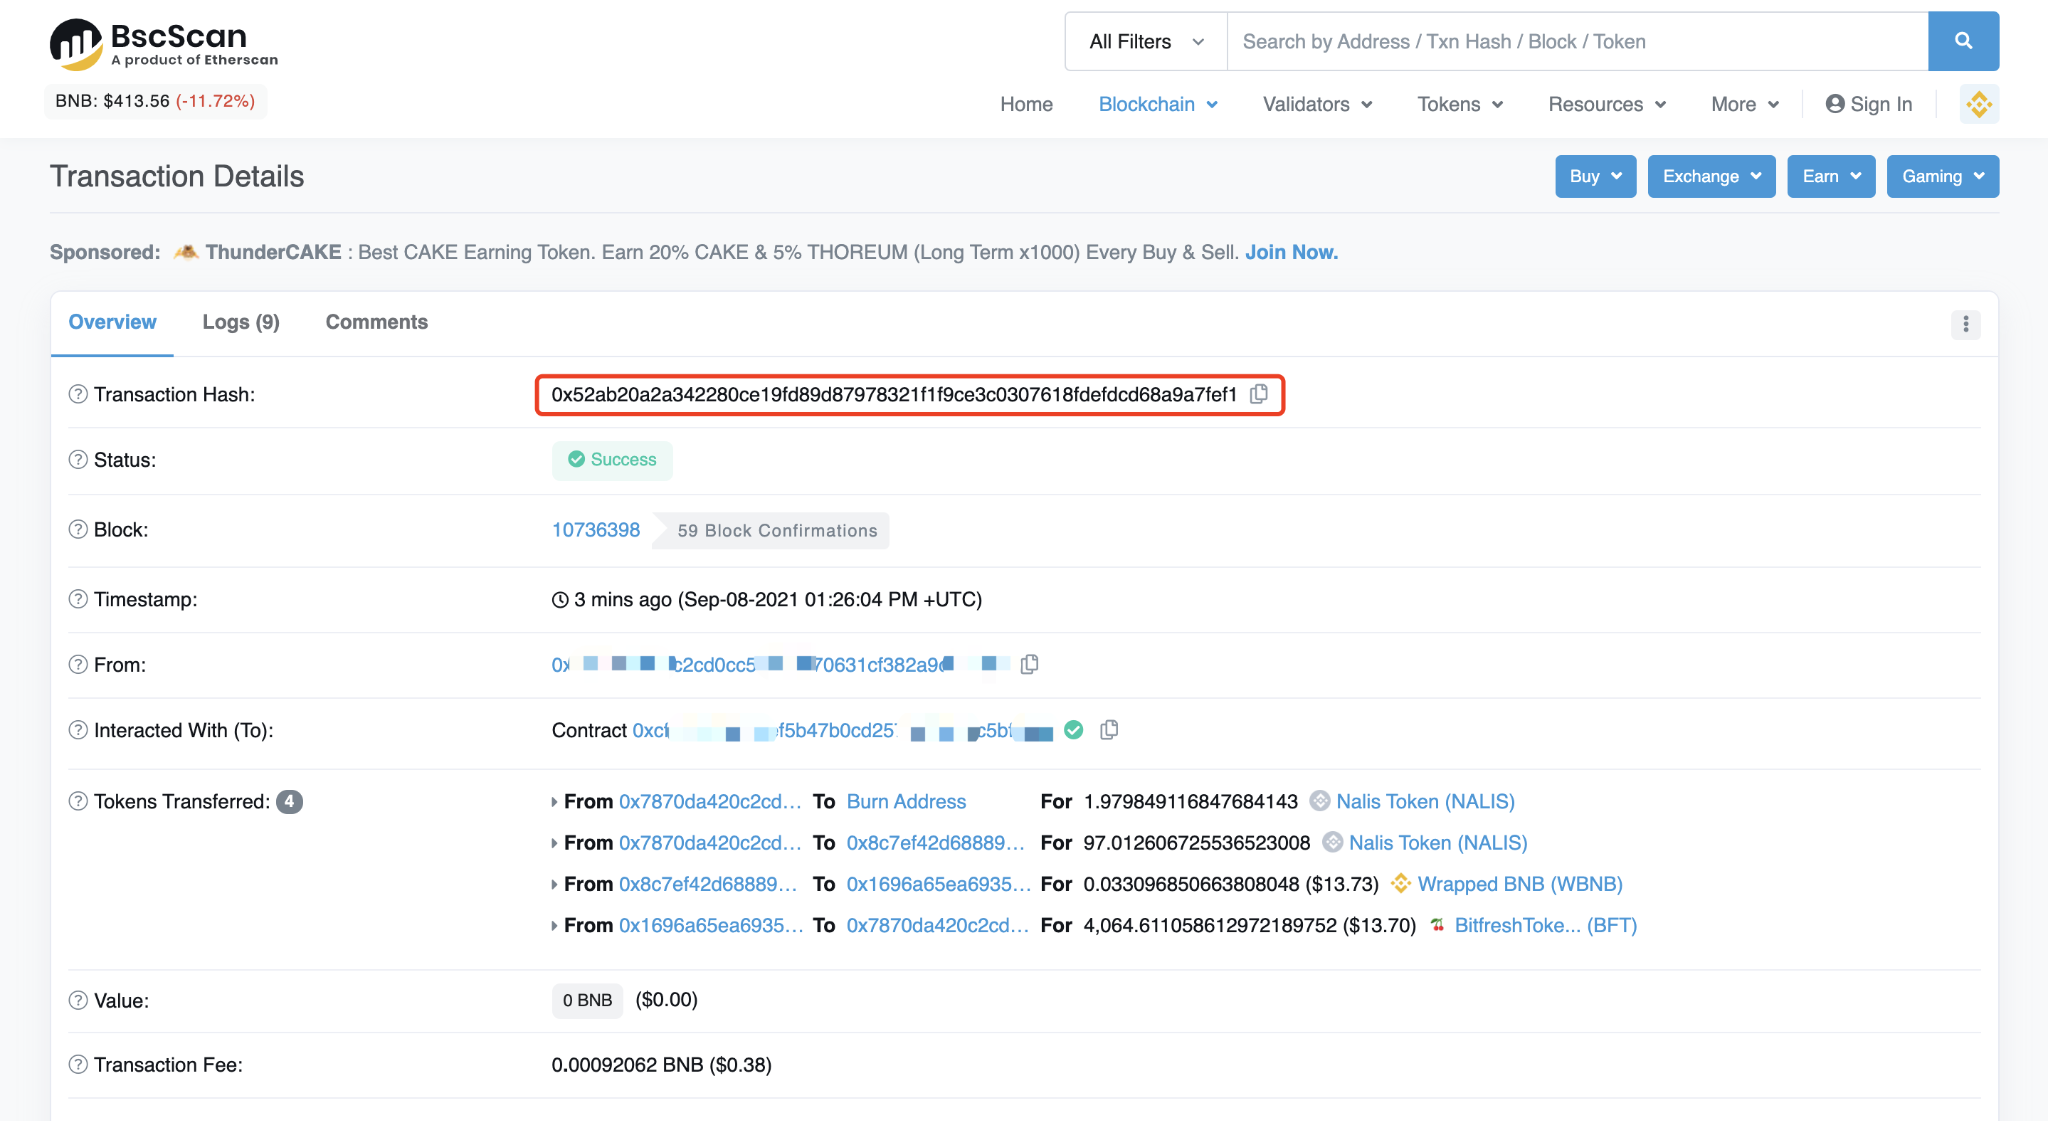The width and height of the screenshot is (2048, 1121).
Task: Open the three-dot options menu
Action: coord(1965,324)
